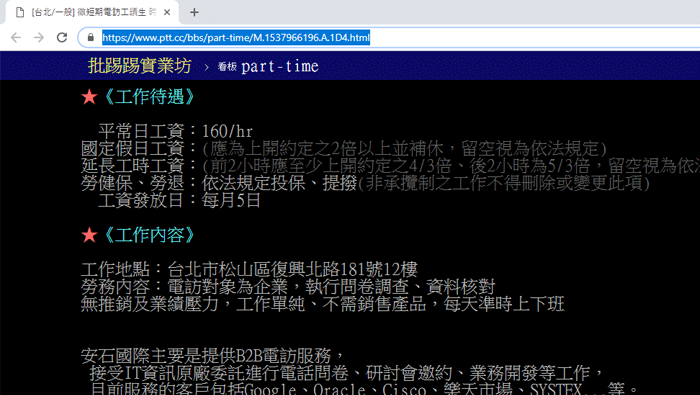
Task: Click the 國定假日工資 line
Action: tap(344, 149)
